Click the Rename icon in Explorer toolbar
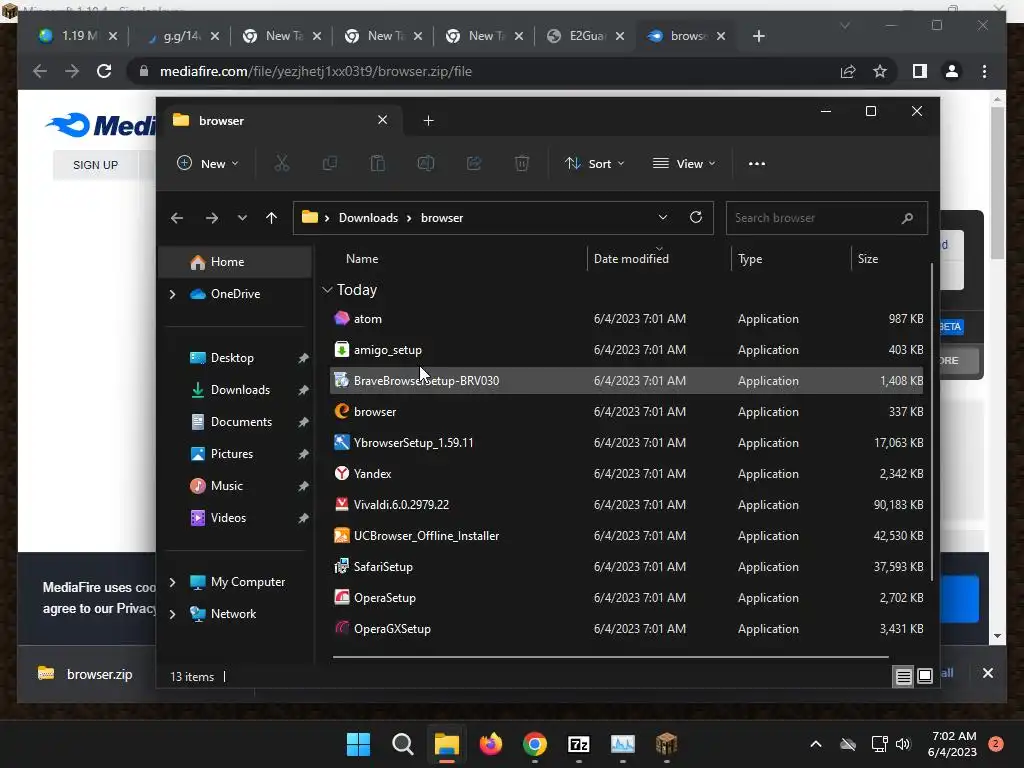This screenshot has height=768, width=1024. (426, 163)
